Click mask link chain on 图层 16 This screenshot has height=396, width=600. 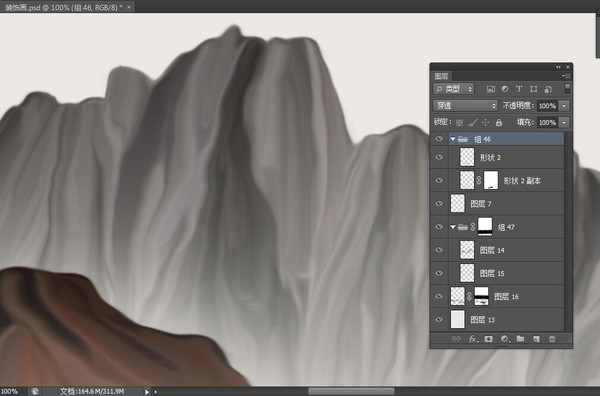click(470, 296)
